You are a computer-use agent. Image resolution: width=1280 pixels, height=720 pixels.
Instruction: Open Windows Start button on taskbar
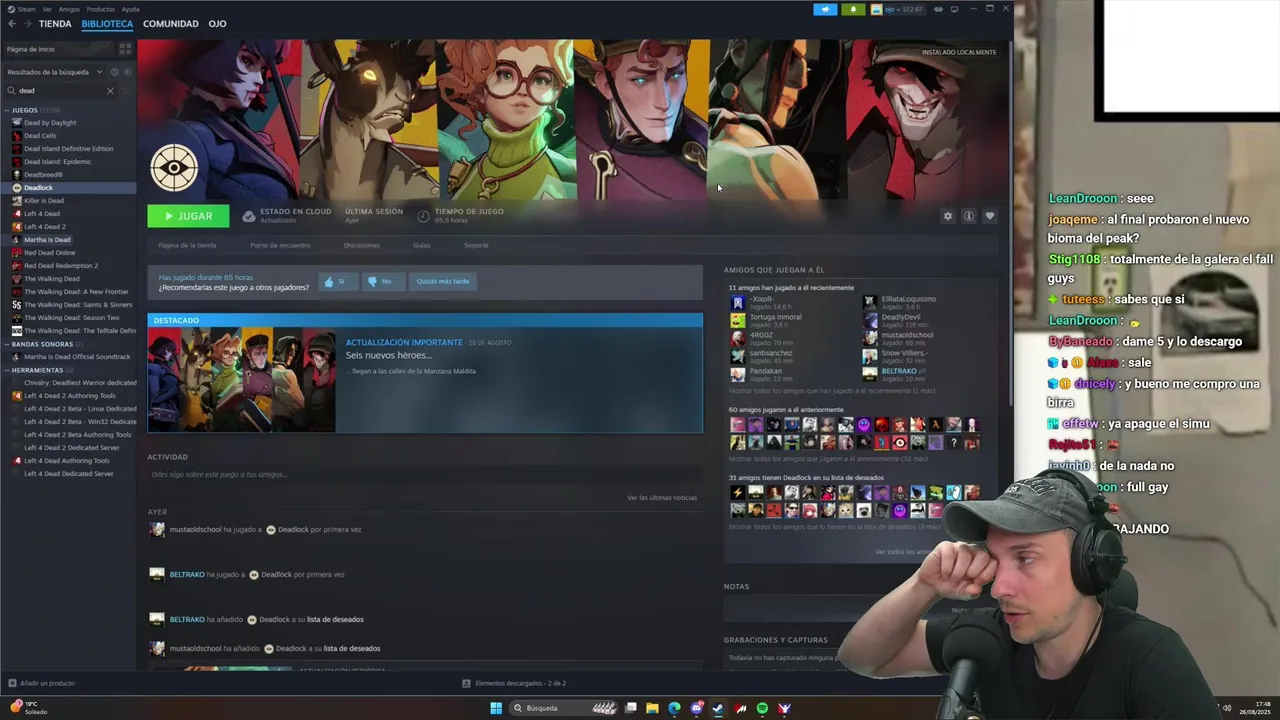496,708
